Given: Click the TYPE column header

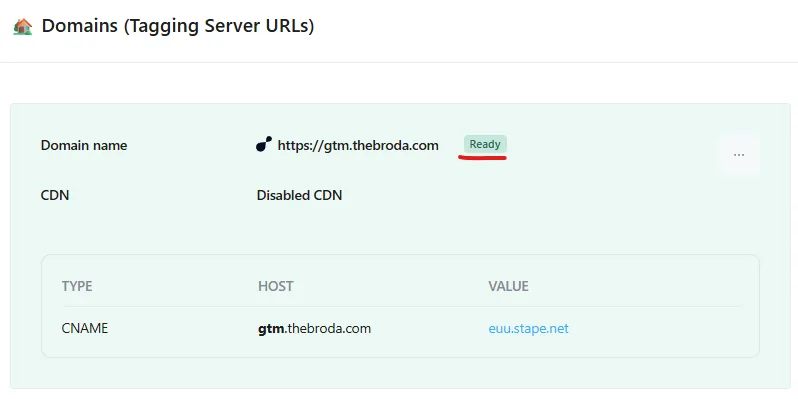Looking at the screenshot, I should coord(77,286).
